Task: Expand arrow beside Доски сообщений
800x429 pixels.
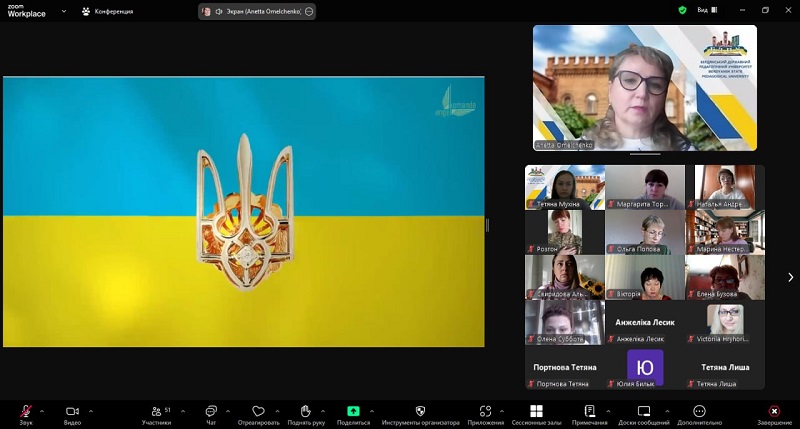Action: coord(667,411)
